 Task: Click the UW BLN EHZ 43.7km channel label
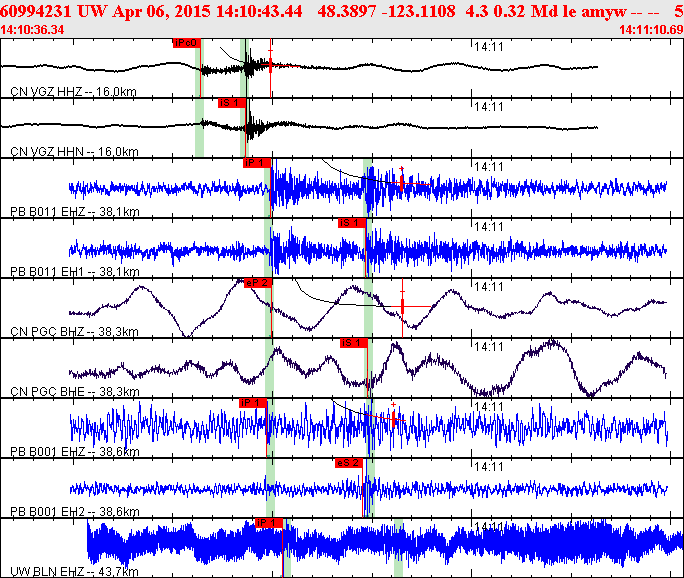pyautogui.click(x=74, y=571)
